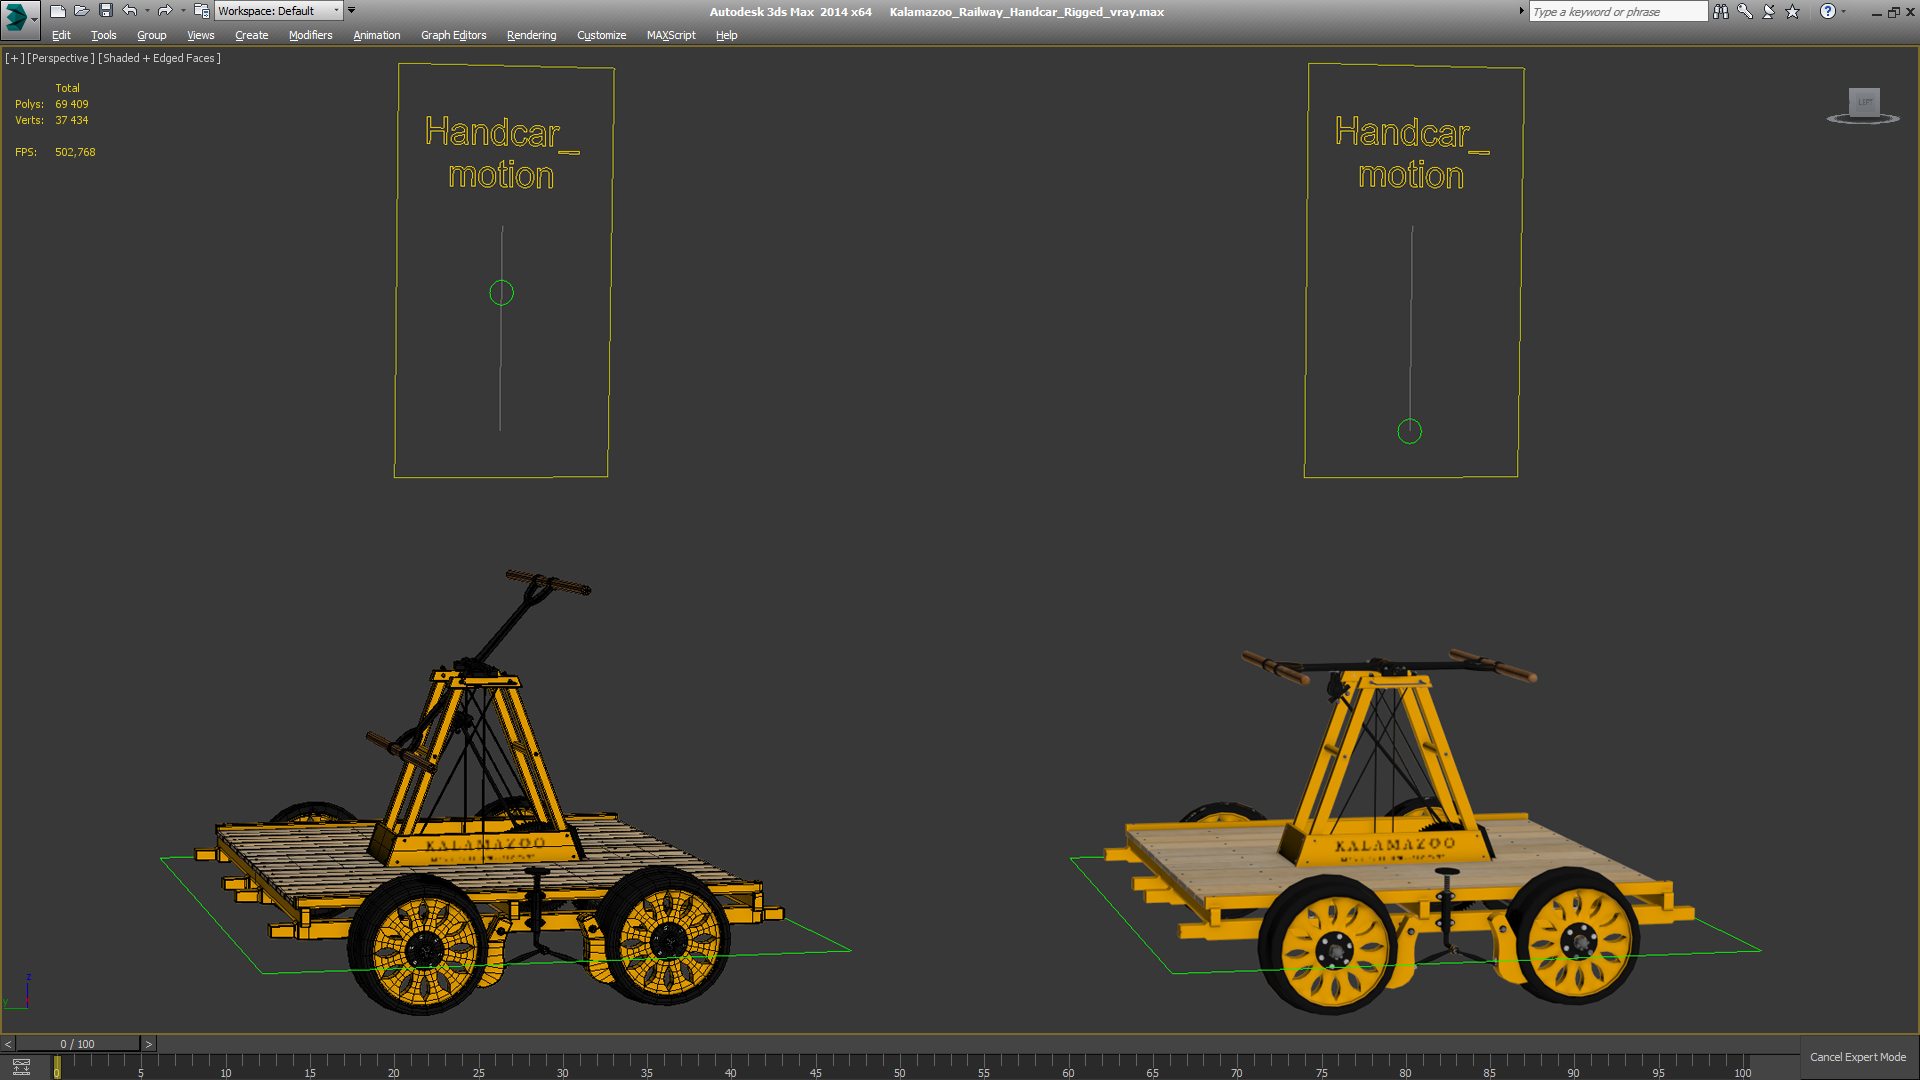Click the FPS value 502,768
This screenshot has width=1920, height=1080.
(x=75, y=152)
